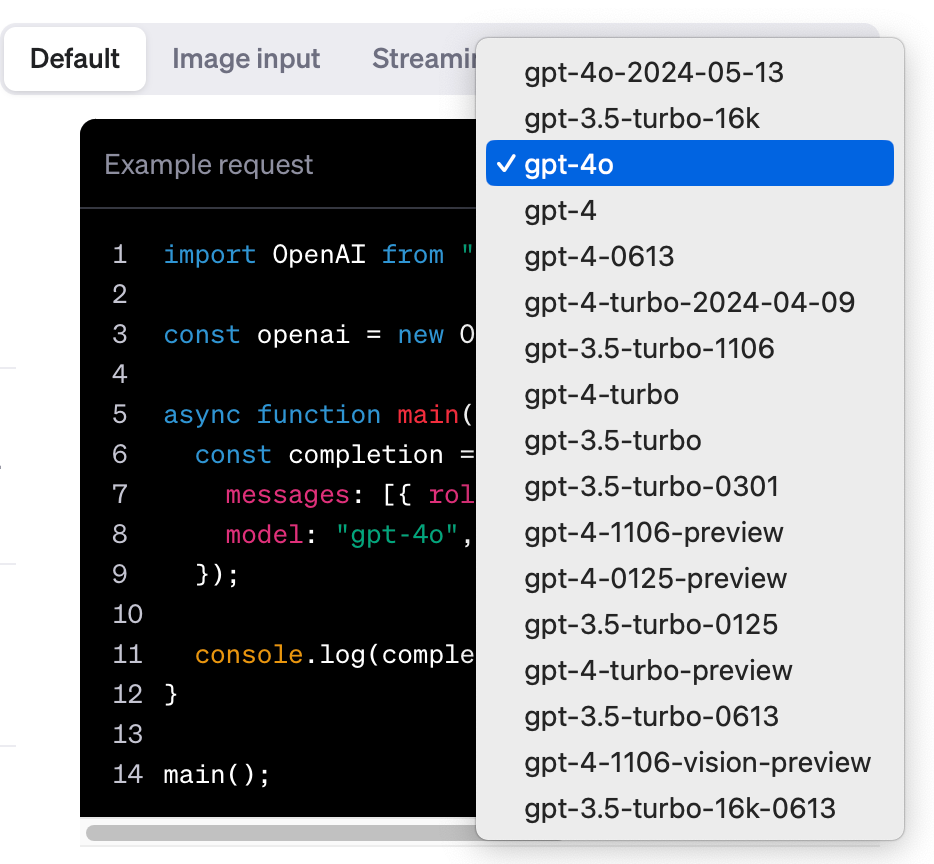The height and width of the screenshot is (864, 934).
Task: Select the gpt-4-turbo option
Action: pos(600,394)
